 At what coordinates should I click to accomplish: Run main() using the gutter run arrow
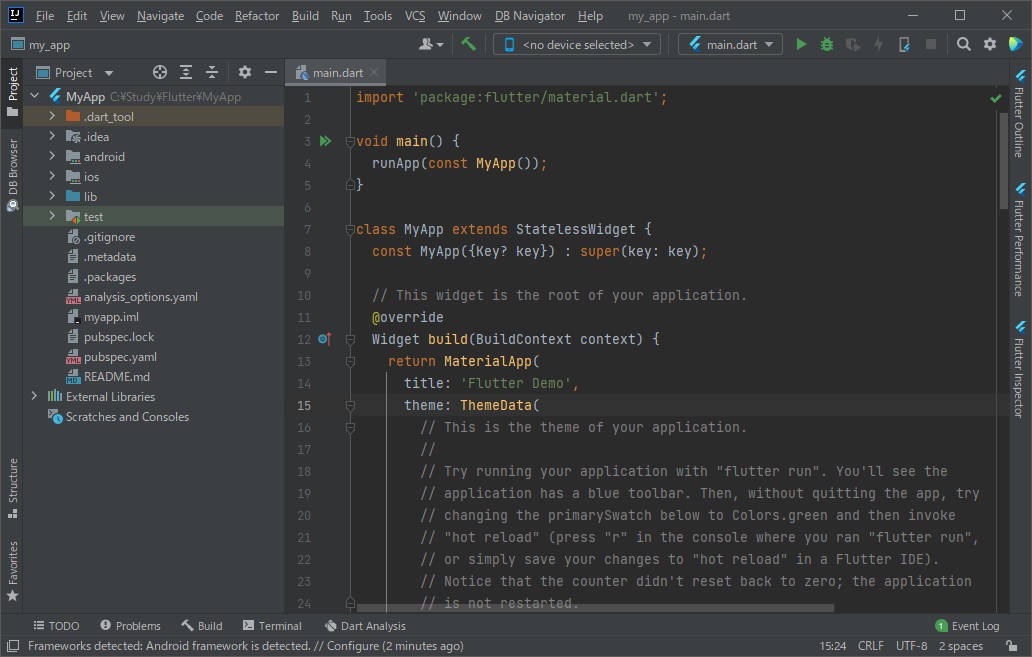coord(324,142)
